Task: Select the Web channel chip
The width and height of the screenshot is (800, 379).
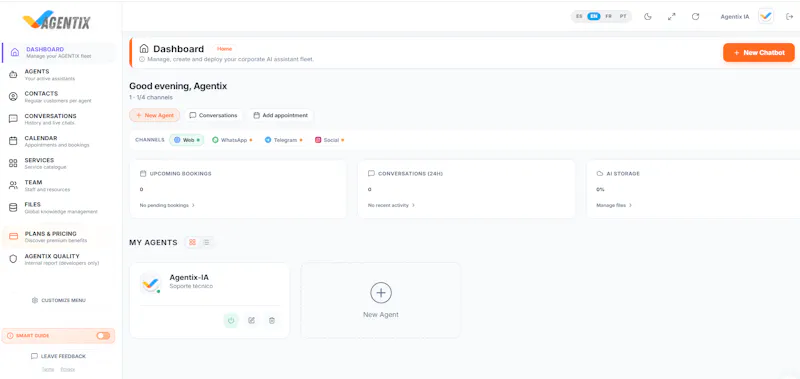Action: [x=187, y=140]
